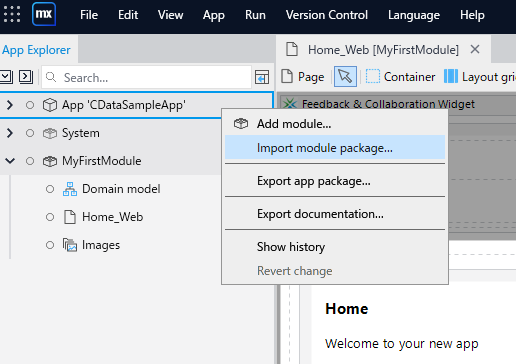Expand the App 'CDataSampleApp' node
This screenshot has width=516, height=364.
click(x=10, y=105)
